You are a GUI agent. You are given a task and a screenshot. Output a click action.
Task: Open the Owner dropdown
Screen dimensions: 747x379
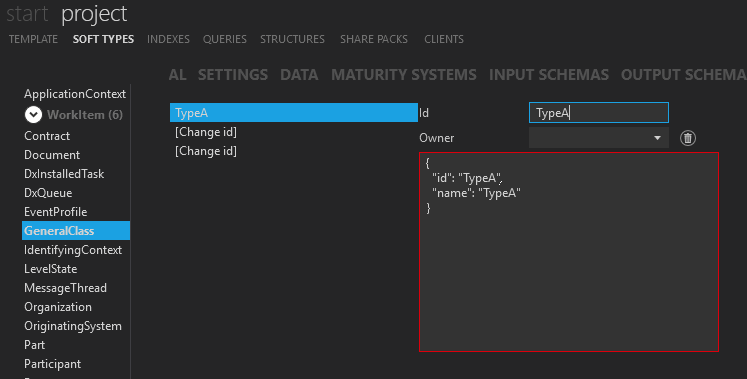tap(599, 138)
